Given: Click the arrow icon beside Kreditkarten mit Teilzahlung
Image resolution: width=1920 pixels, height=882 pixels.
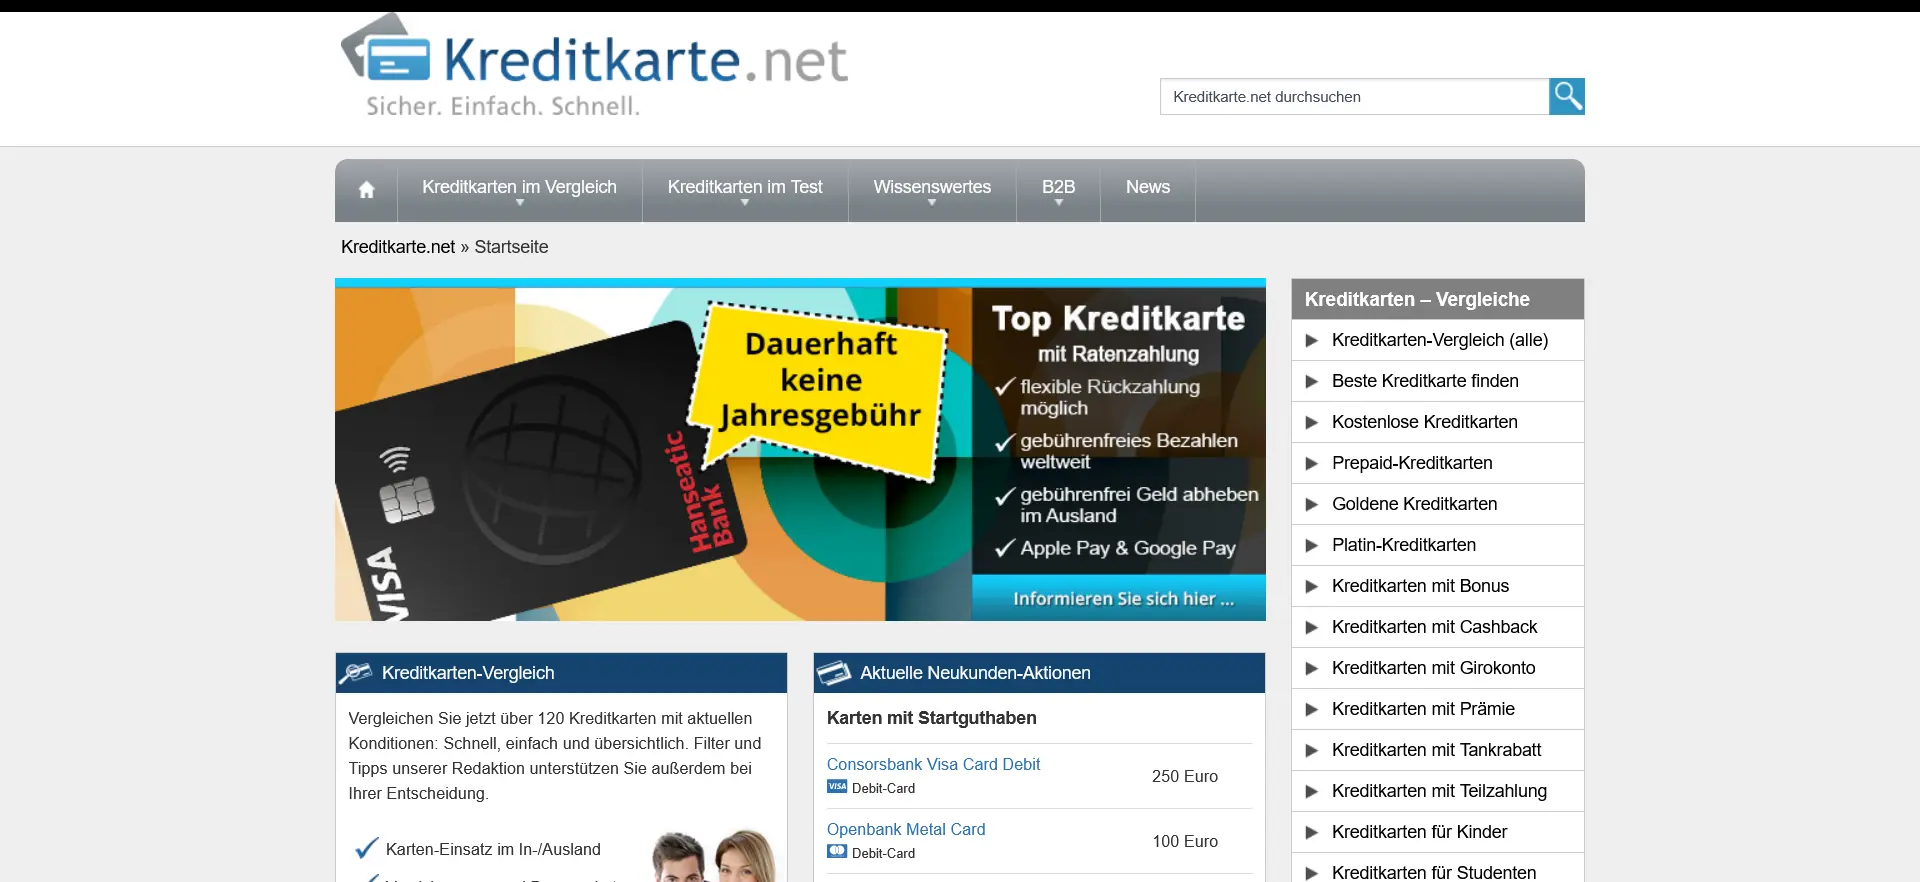Looking at the screenshot, I should (1312, 791).
